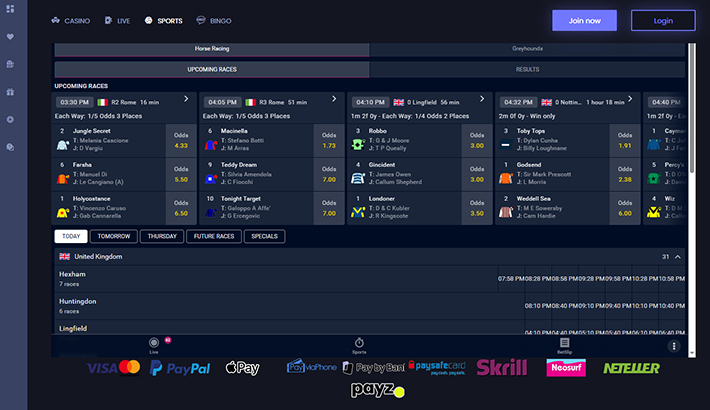Click the scrollbar down arrow
Image resolution: width=710 pixels, height=410 pixels.
[x=691, y=353]
